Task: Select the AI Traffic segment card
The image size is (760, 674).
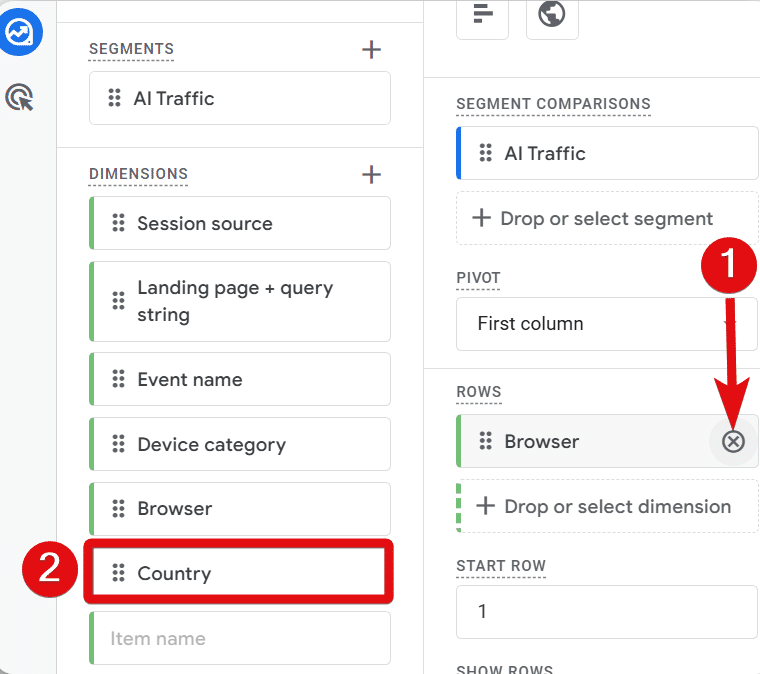Action: click(x=240, y=98)
